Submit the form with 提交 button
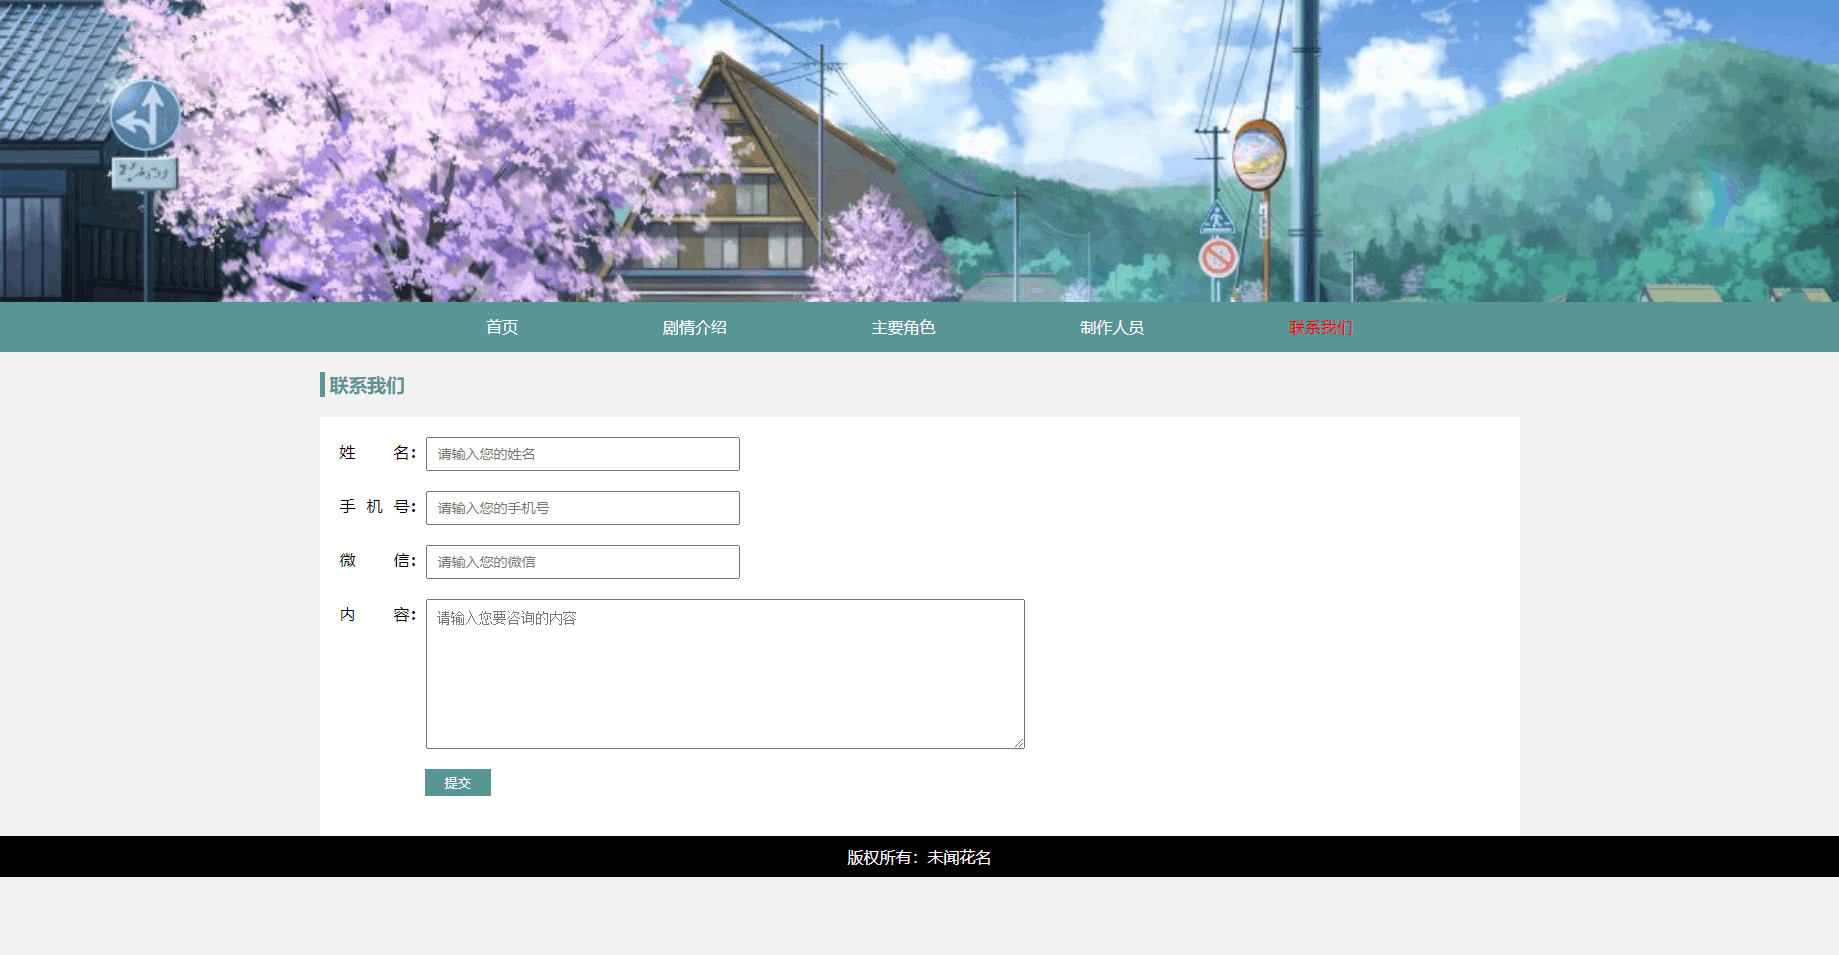Image resolution: width=1839 pixels, height=955 pixels. point(458,783)
